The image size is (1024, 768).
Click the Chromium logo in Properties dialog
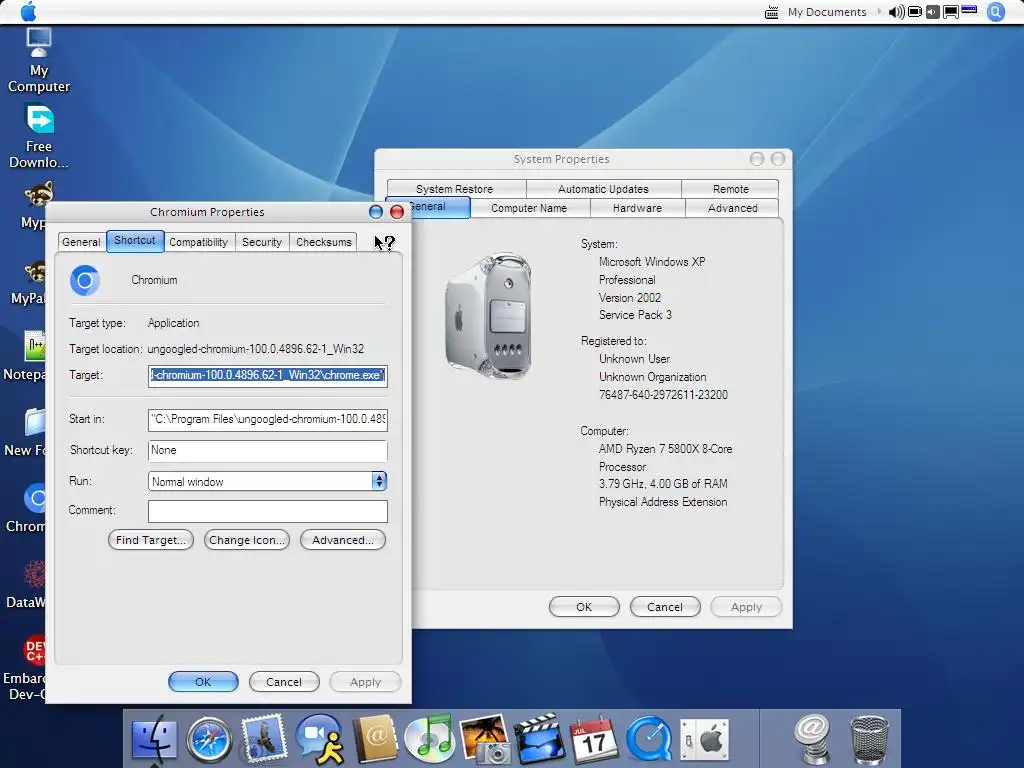(85, 280)
